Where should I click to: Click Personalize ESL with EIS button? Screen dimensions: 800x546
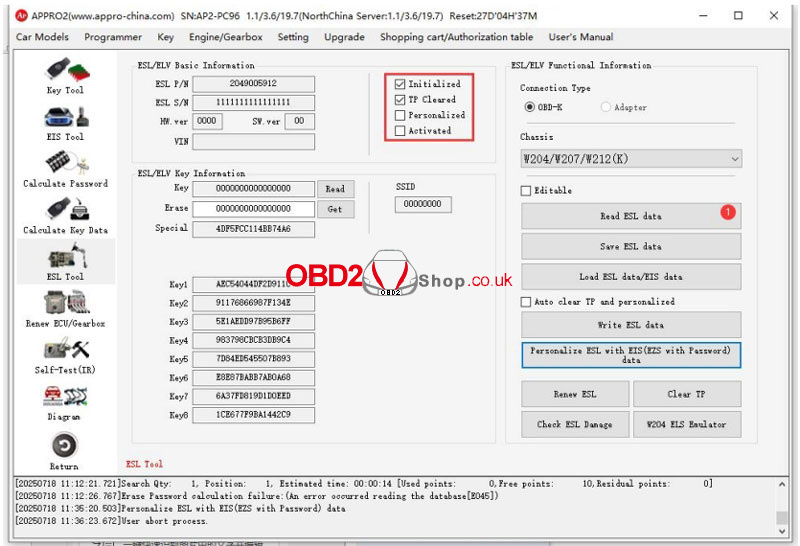(x=631, y=355)
